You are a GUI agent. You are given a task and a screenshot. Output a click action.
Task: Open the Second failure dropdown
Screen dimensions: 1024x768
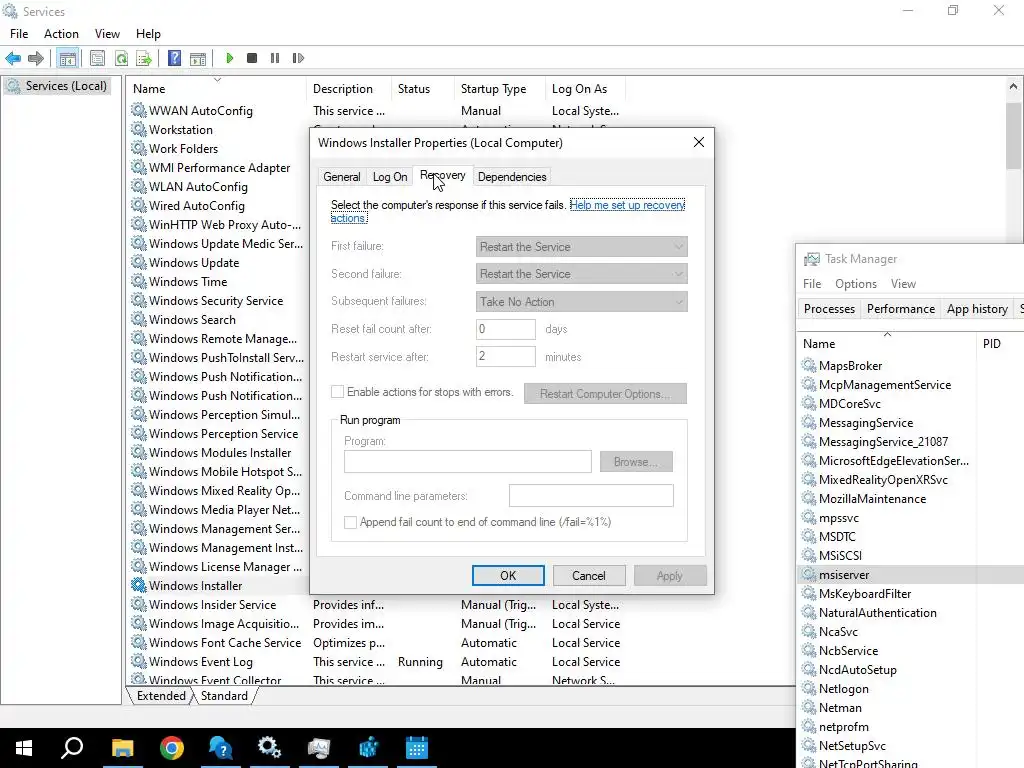(581, 274)
